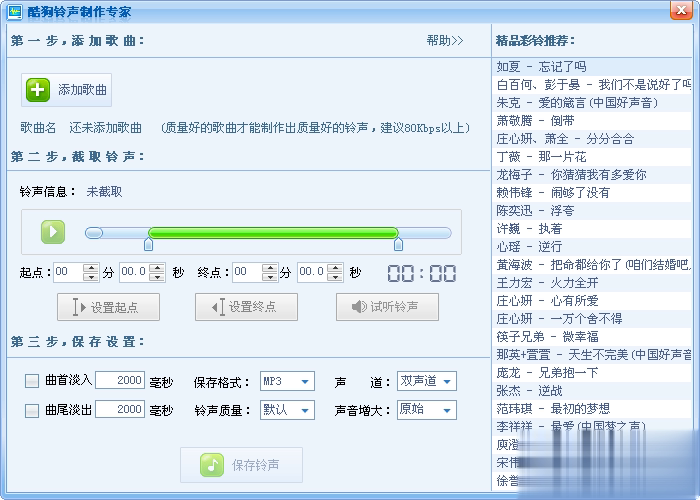Select 萧敬腾 - 倒带 in the list
This screenshot has height=500, width=700.
(x=592, y=121)
